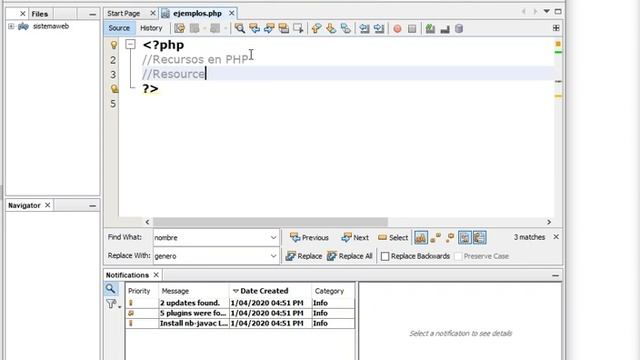Close the ejemplos.php tab
The height and width of the screenshot is (360, 640).
tap(231, 13)
